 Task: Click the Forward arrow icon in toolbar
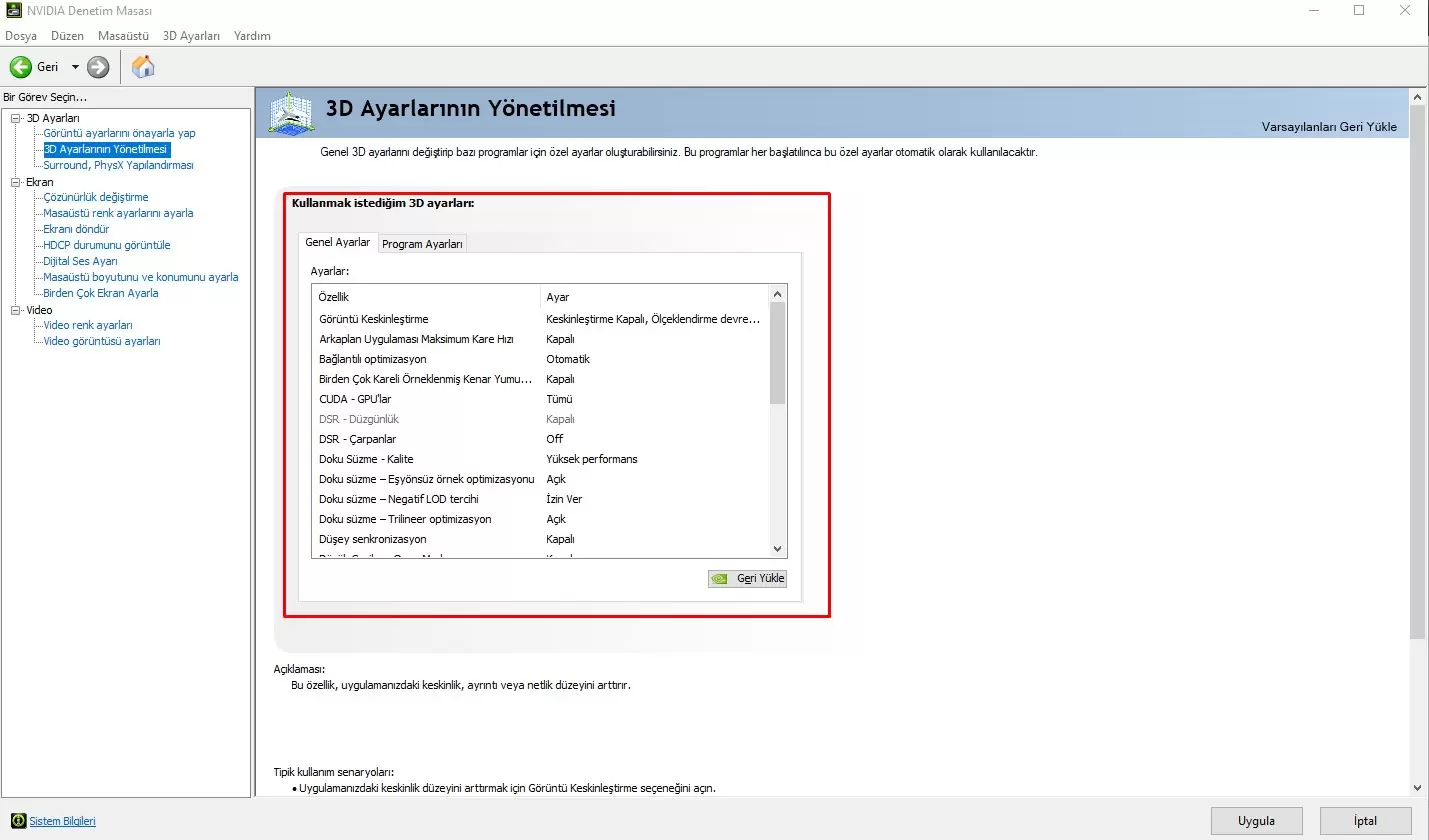(x=98, y=67)
